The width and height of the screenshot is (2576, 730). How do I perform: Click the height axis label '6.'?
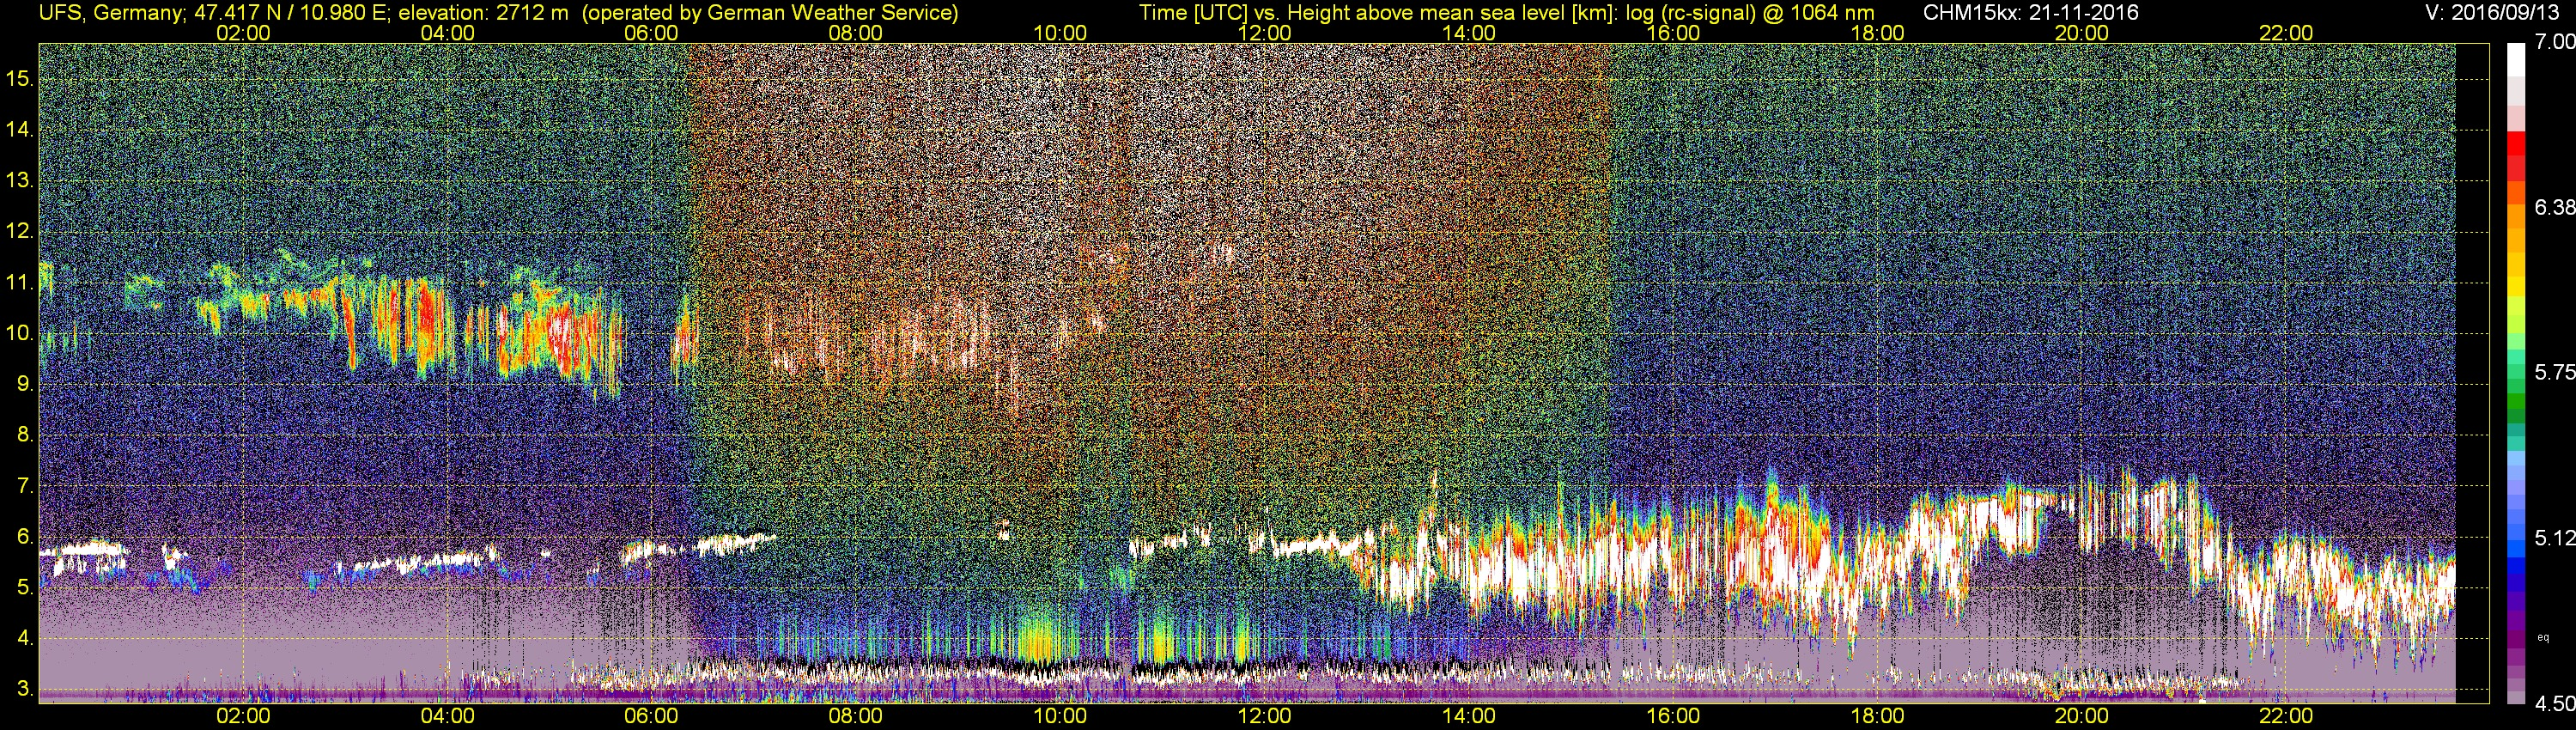tap(25, 537)
